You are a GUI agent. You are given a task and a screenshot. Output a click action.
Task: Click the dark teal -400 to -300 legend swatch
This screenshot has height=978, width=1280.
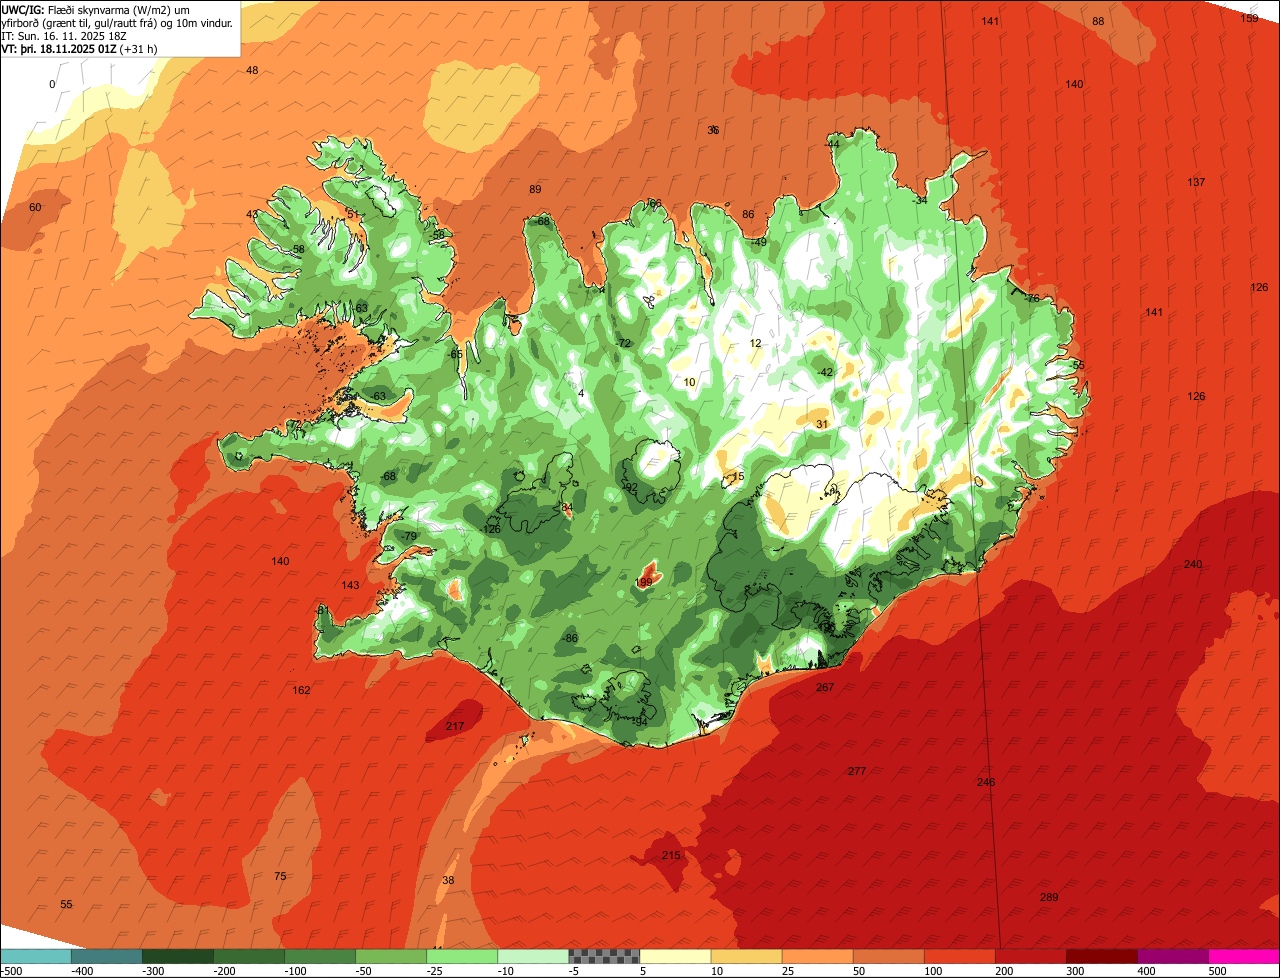point(107,956)
